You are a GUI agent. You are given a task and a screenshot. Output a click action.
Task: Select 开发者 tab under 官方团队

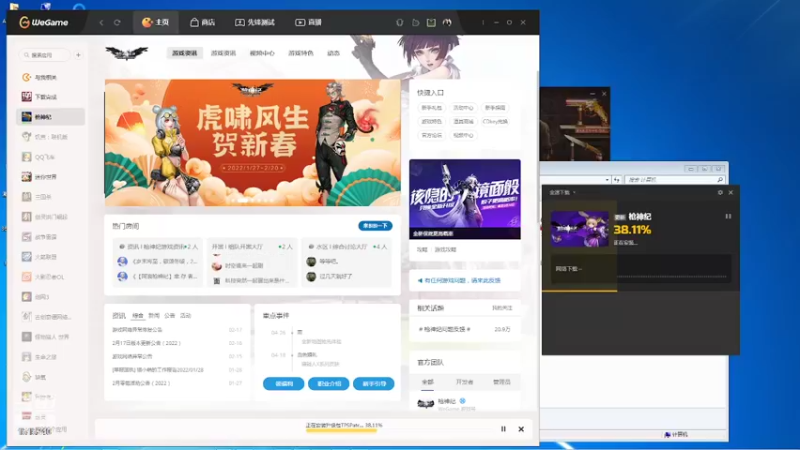[x=464, y=382]
